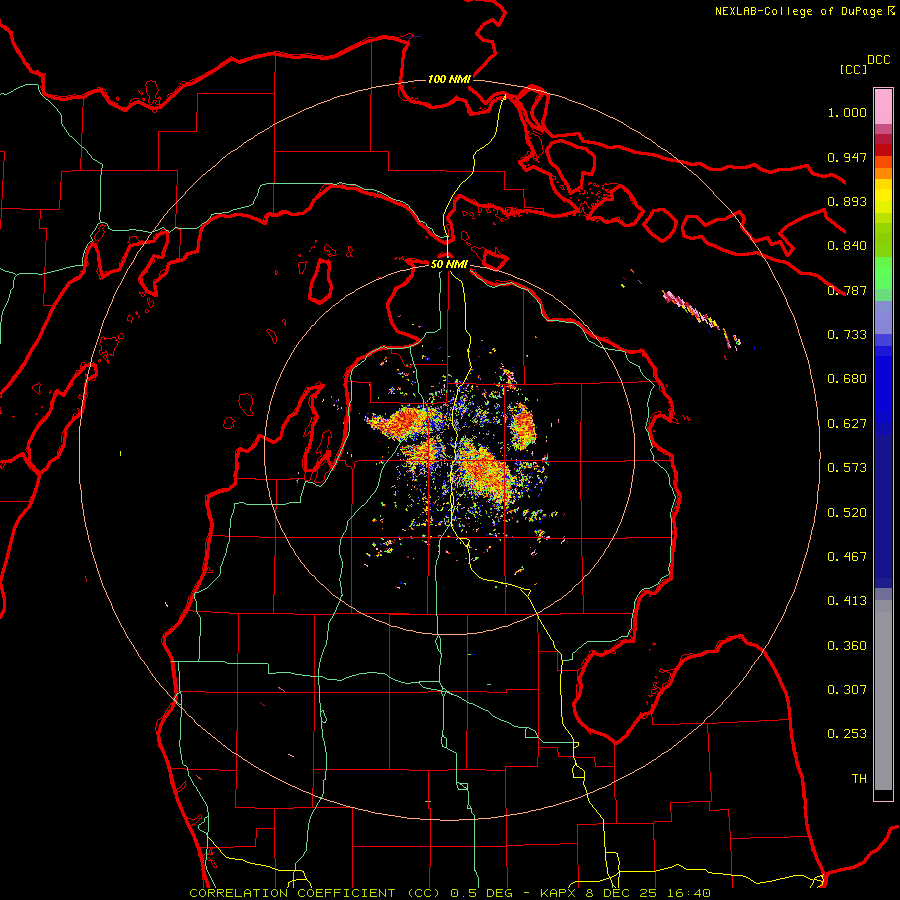
Task: Click the 0.893 legend value
Action: (847, 201)
